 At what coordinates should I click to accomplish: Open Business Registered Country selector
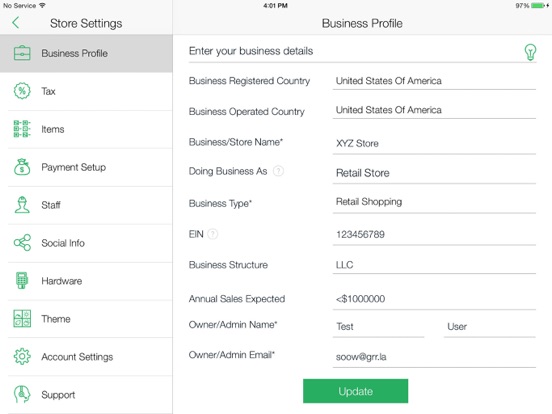click(x=434, y=81)
